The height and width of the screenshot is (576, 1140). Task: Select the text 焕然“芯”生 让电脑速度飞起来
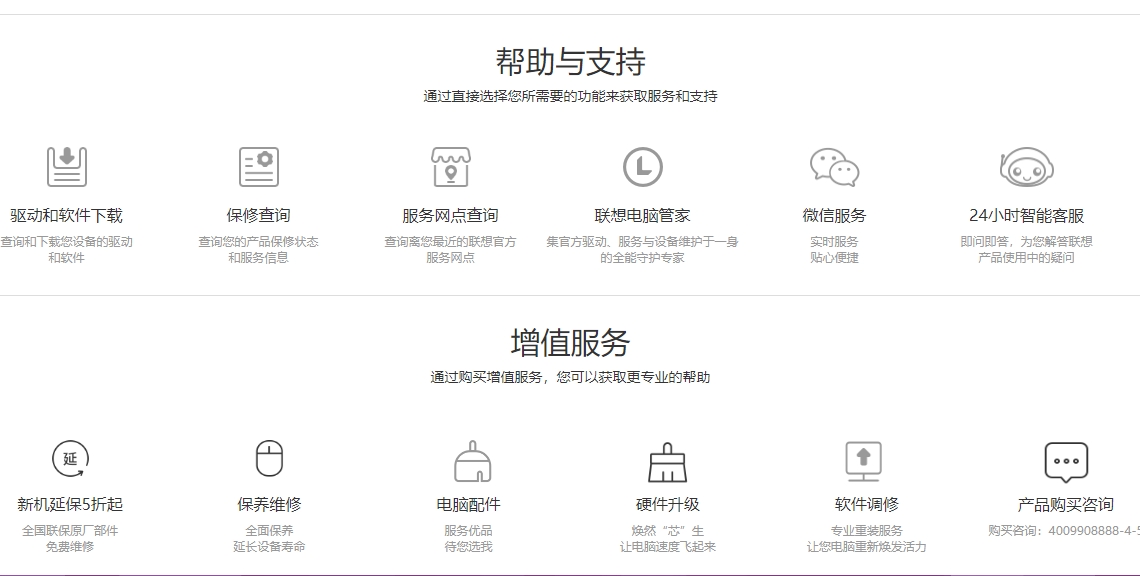click(667, 538)
